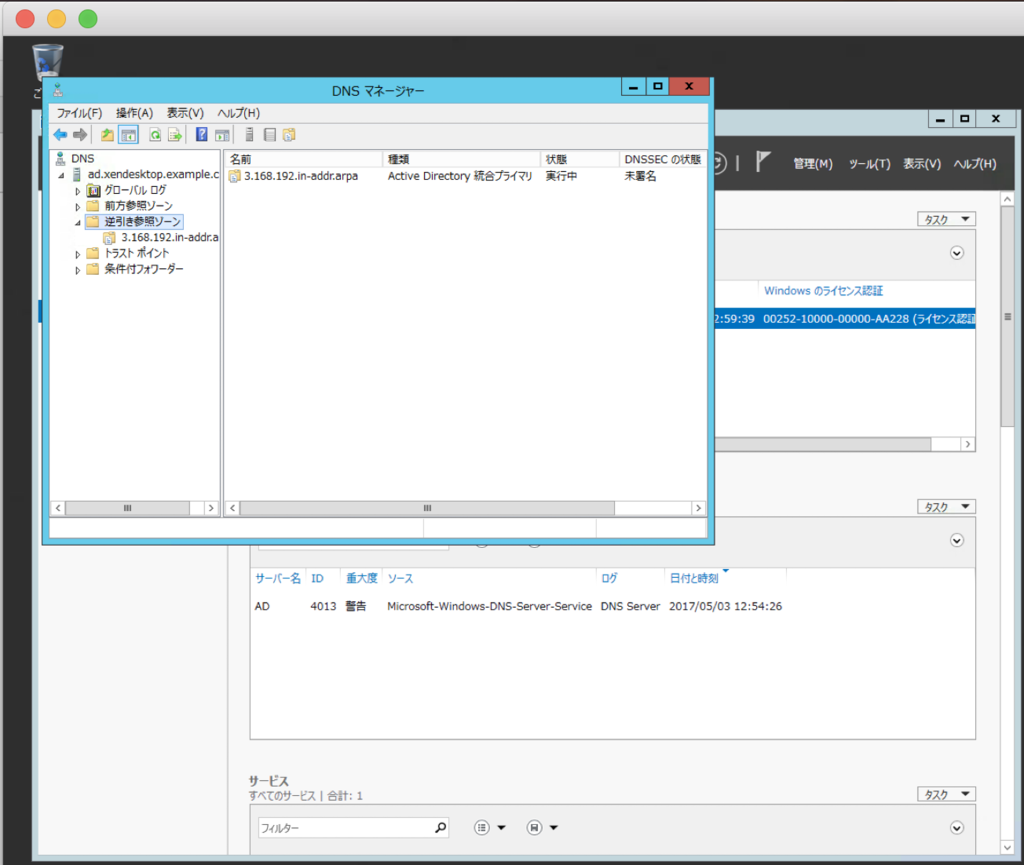
Task: Collapse the top panel chevron in Server Manager
Action: 957,253
